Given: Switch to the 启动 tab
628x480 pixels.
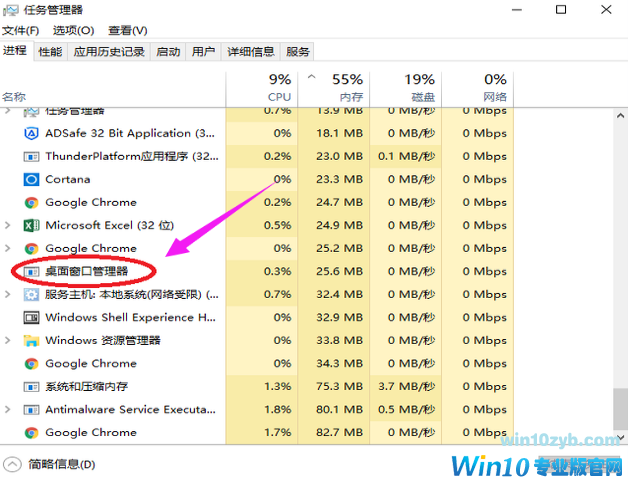Looking at the screenshot, I should tap(168, 52).
